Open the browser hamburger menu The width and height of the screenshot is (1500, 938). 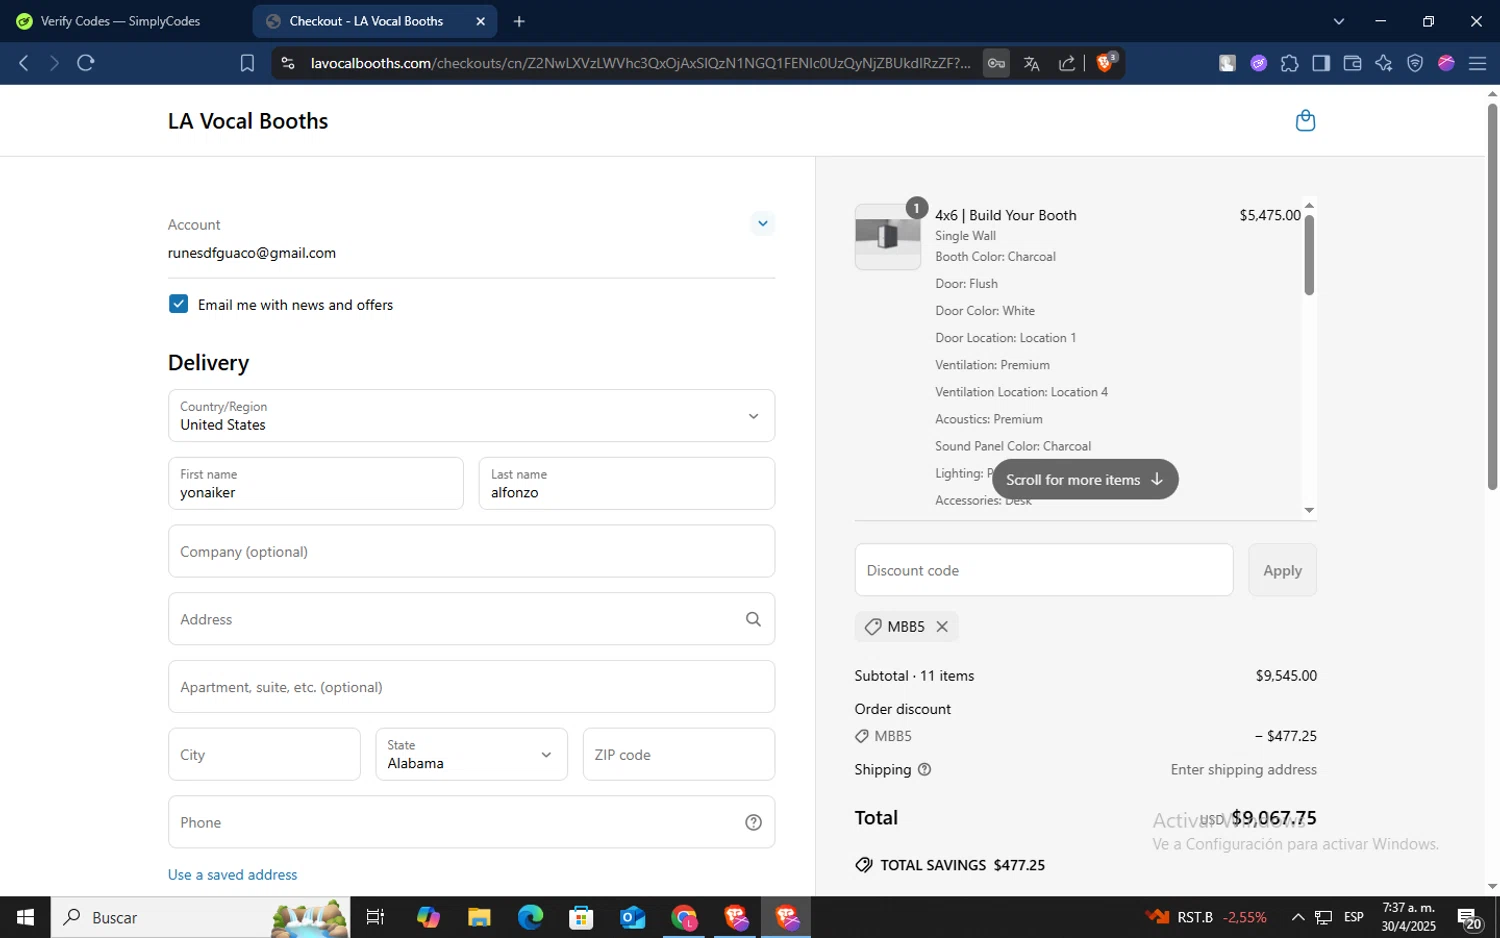click(x=1477, y=63)
